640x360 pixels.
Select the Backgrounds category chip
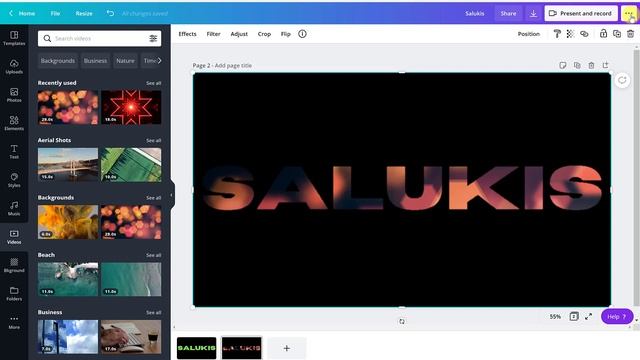pyautogui.click(x=58, y=60)
